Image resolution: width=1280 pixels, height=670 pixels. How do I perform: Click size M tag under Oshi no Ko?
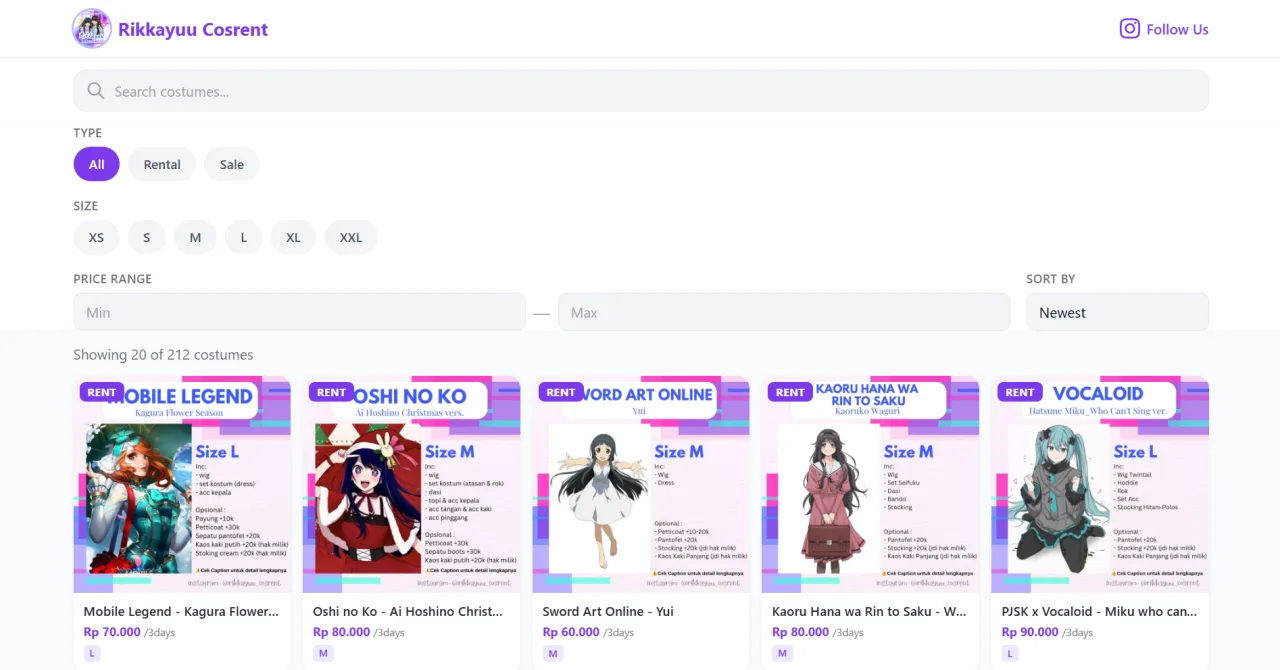(x=323, y=654)
